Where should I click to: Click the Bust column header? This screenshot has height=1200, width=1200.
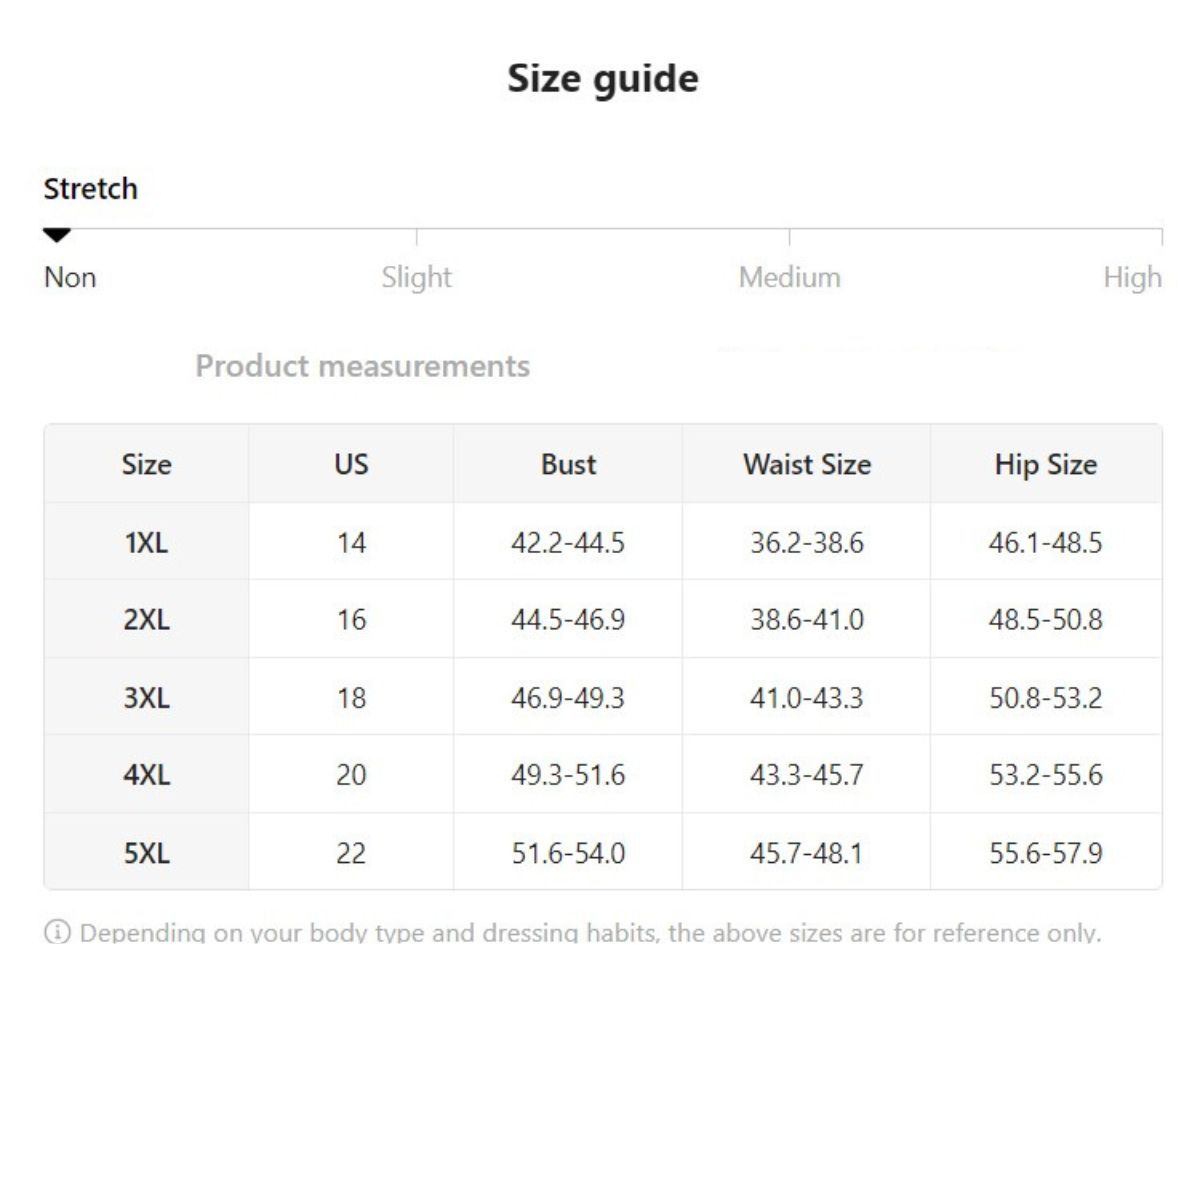click(x=568, y=464)
